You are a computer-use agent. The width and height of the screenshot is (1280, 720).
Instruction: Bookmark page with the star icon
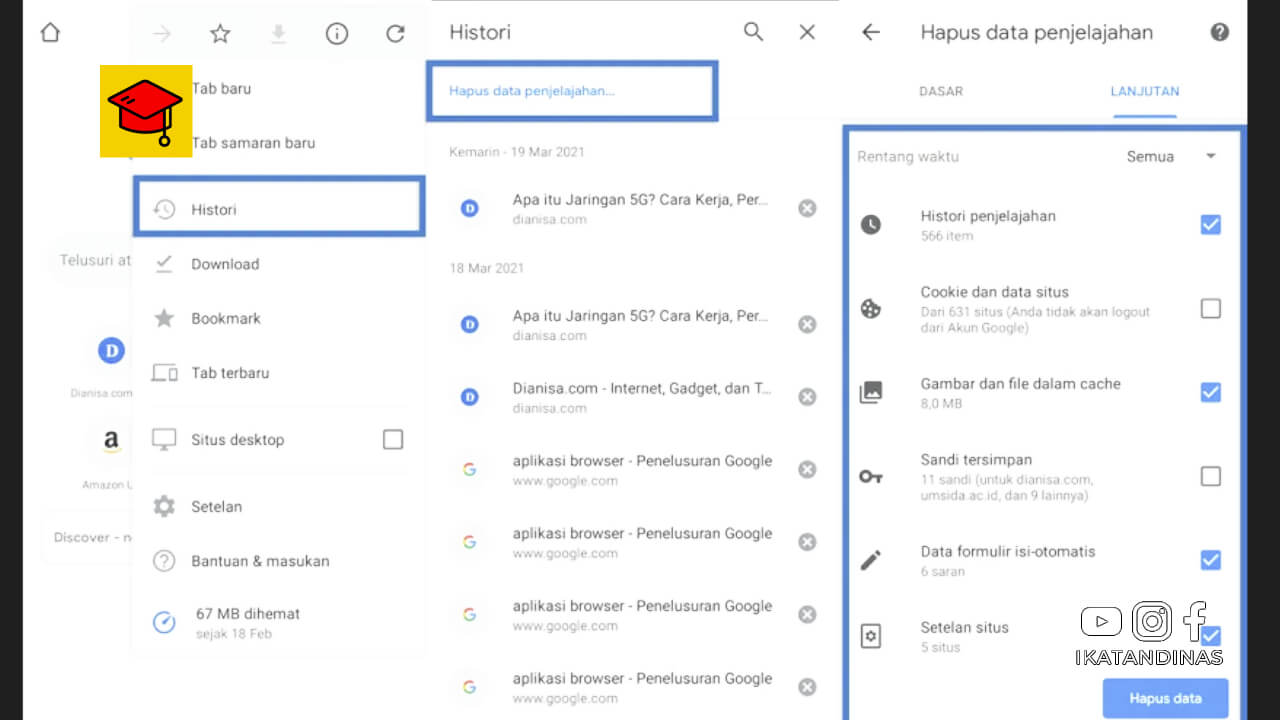[x=220, y=34]
